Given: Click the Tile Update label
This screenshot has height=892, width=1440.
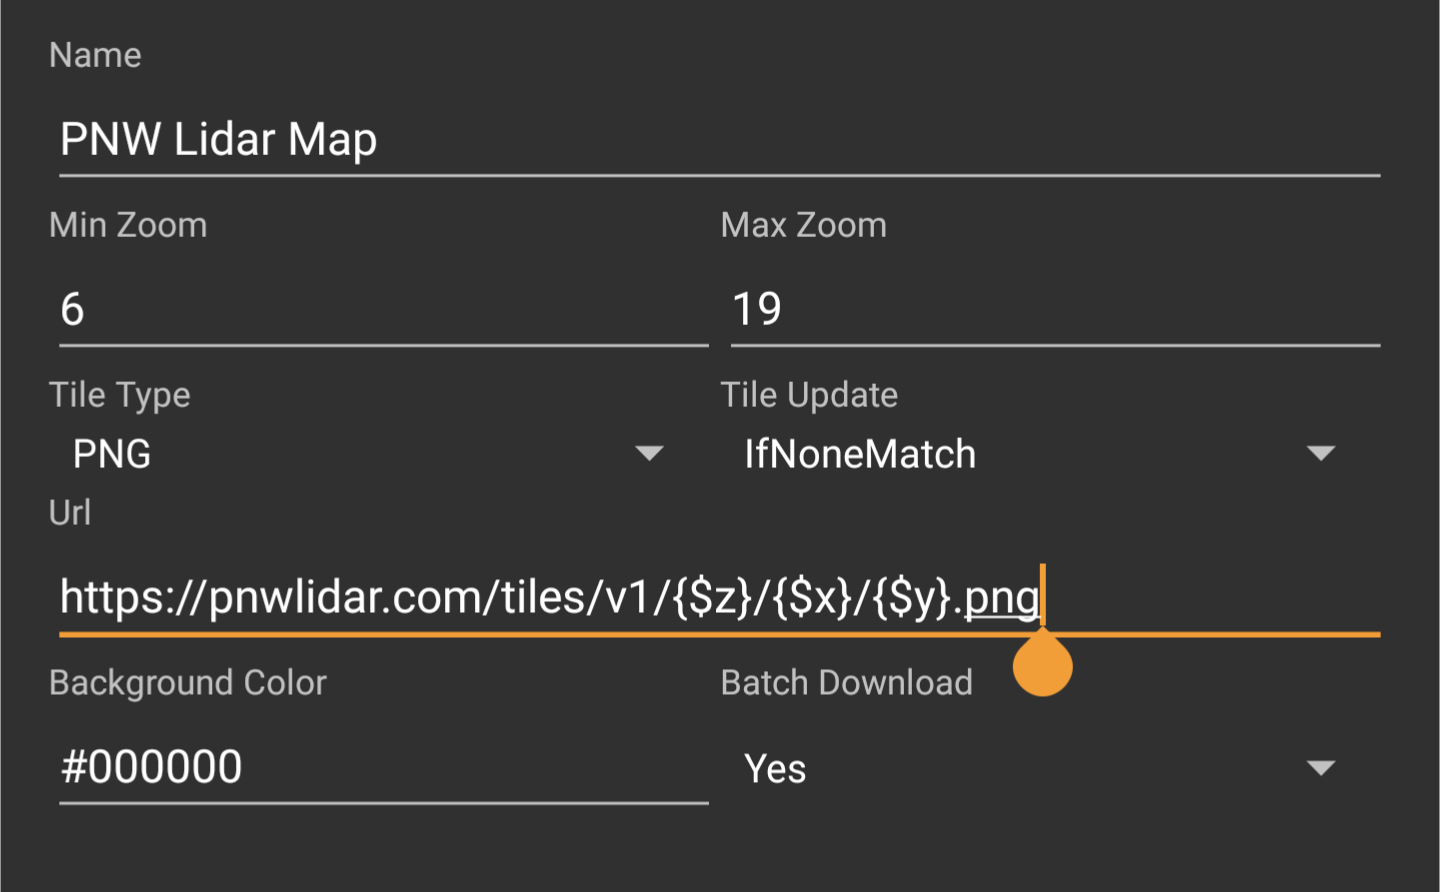Looking at the screenshot, I should 809,395.
